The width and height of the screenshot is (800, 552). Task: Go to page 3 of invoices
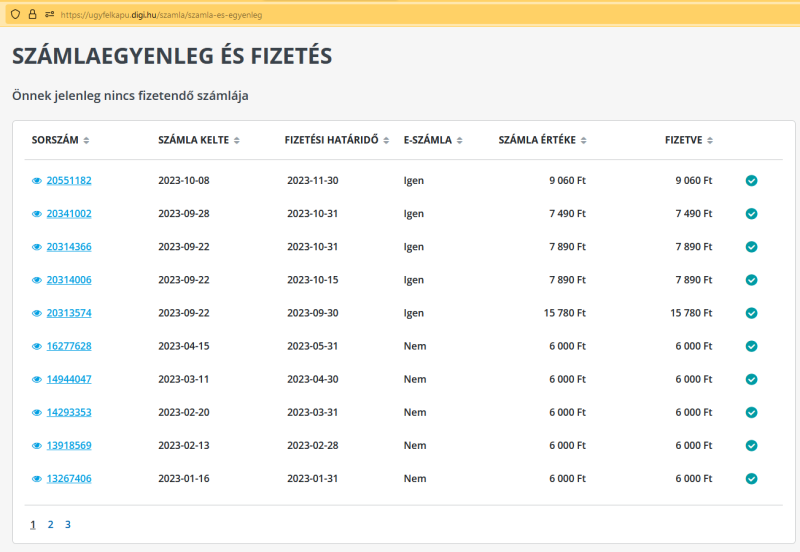(x=68, y=524)
